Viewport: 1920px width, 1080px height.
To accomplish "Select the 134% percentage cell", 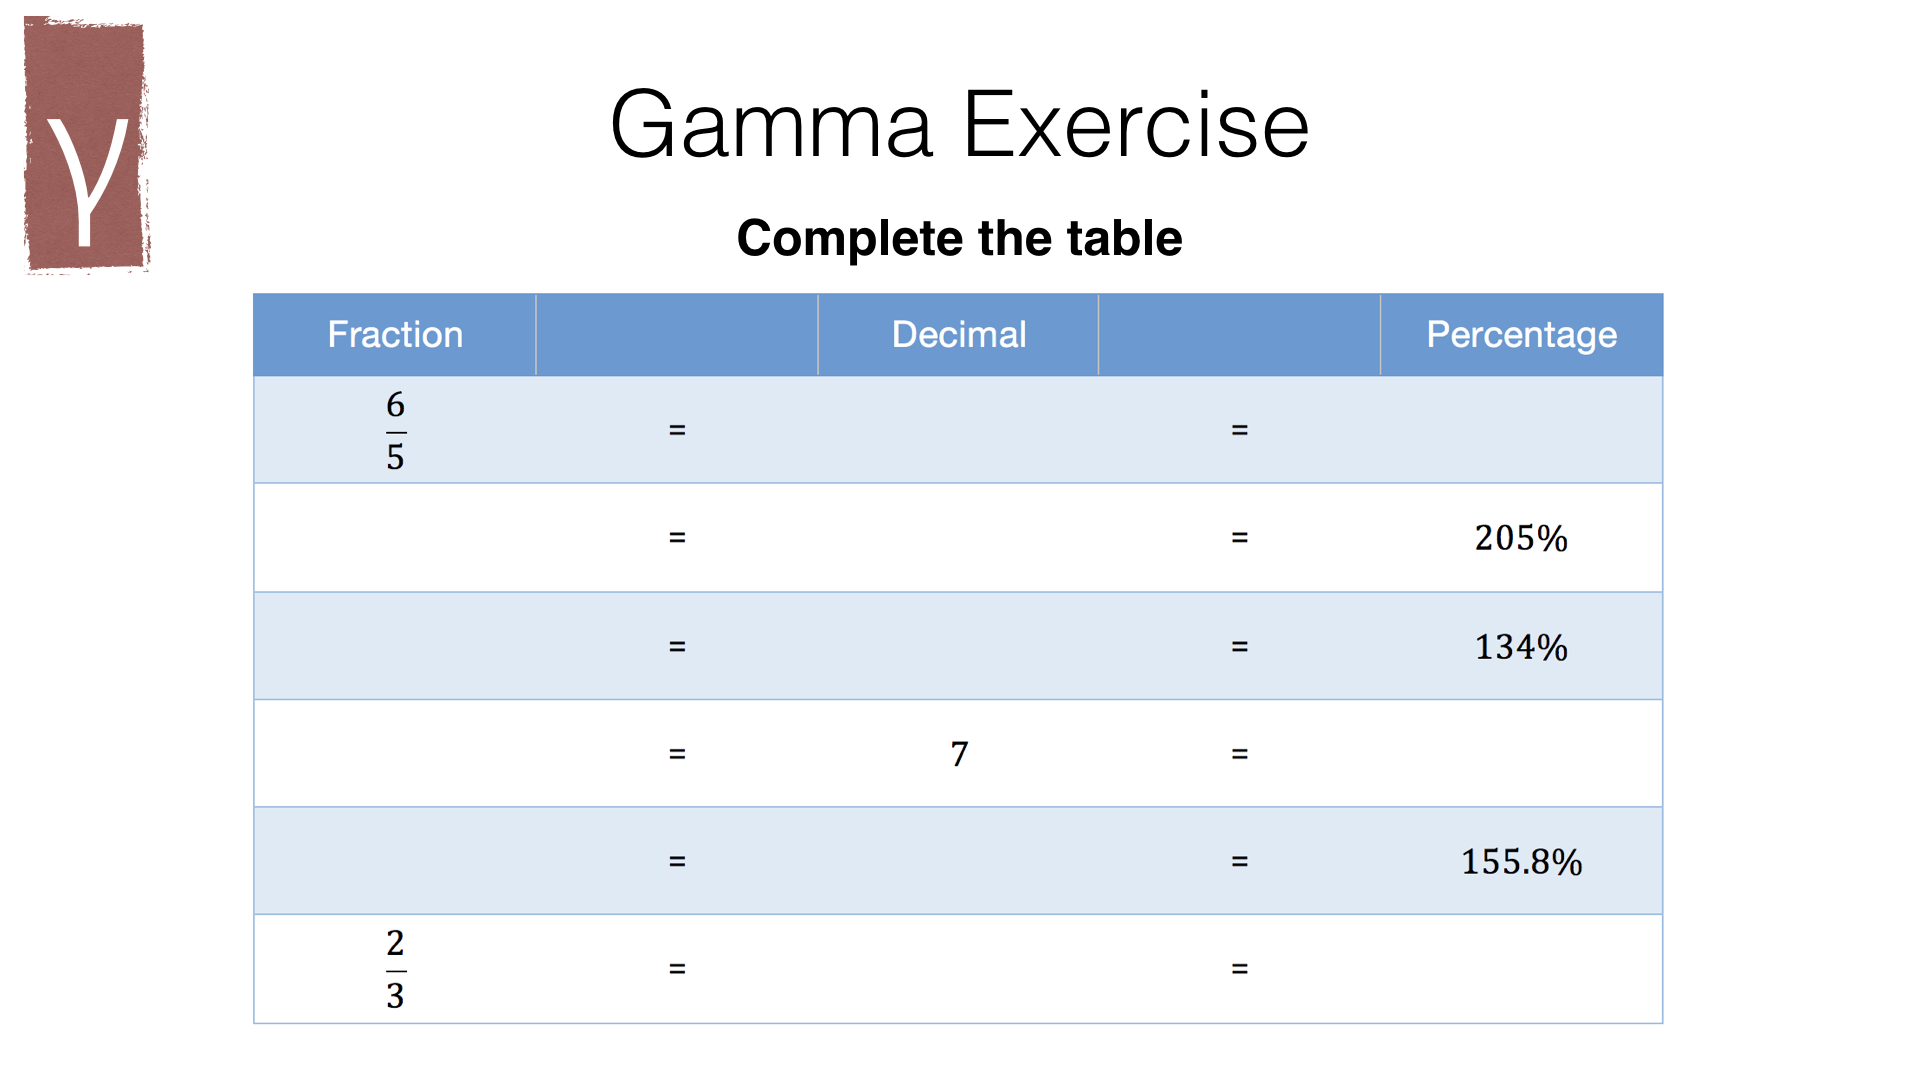I will (1520, 646).
